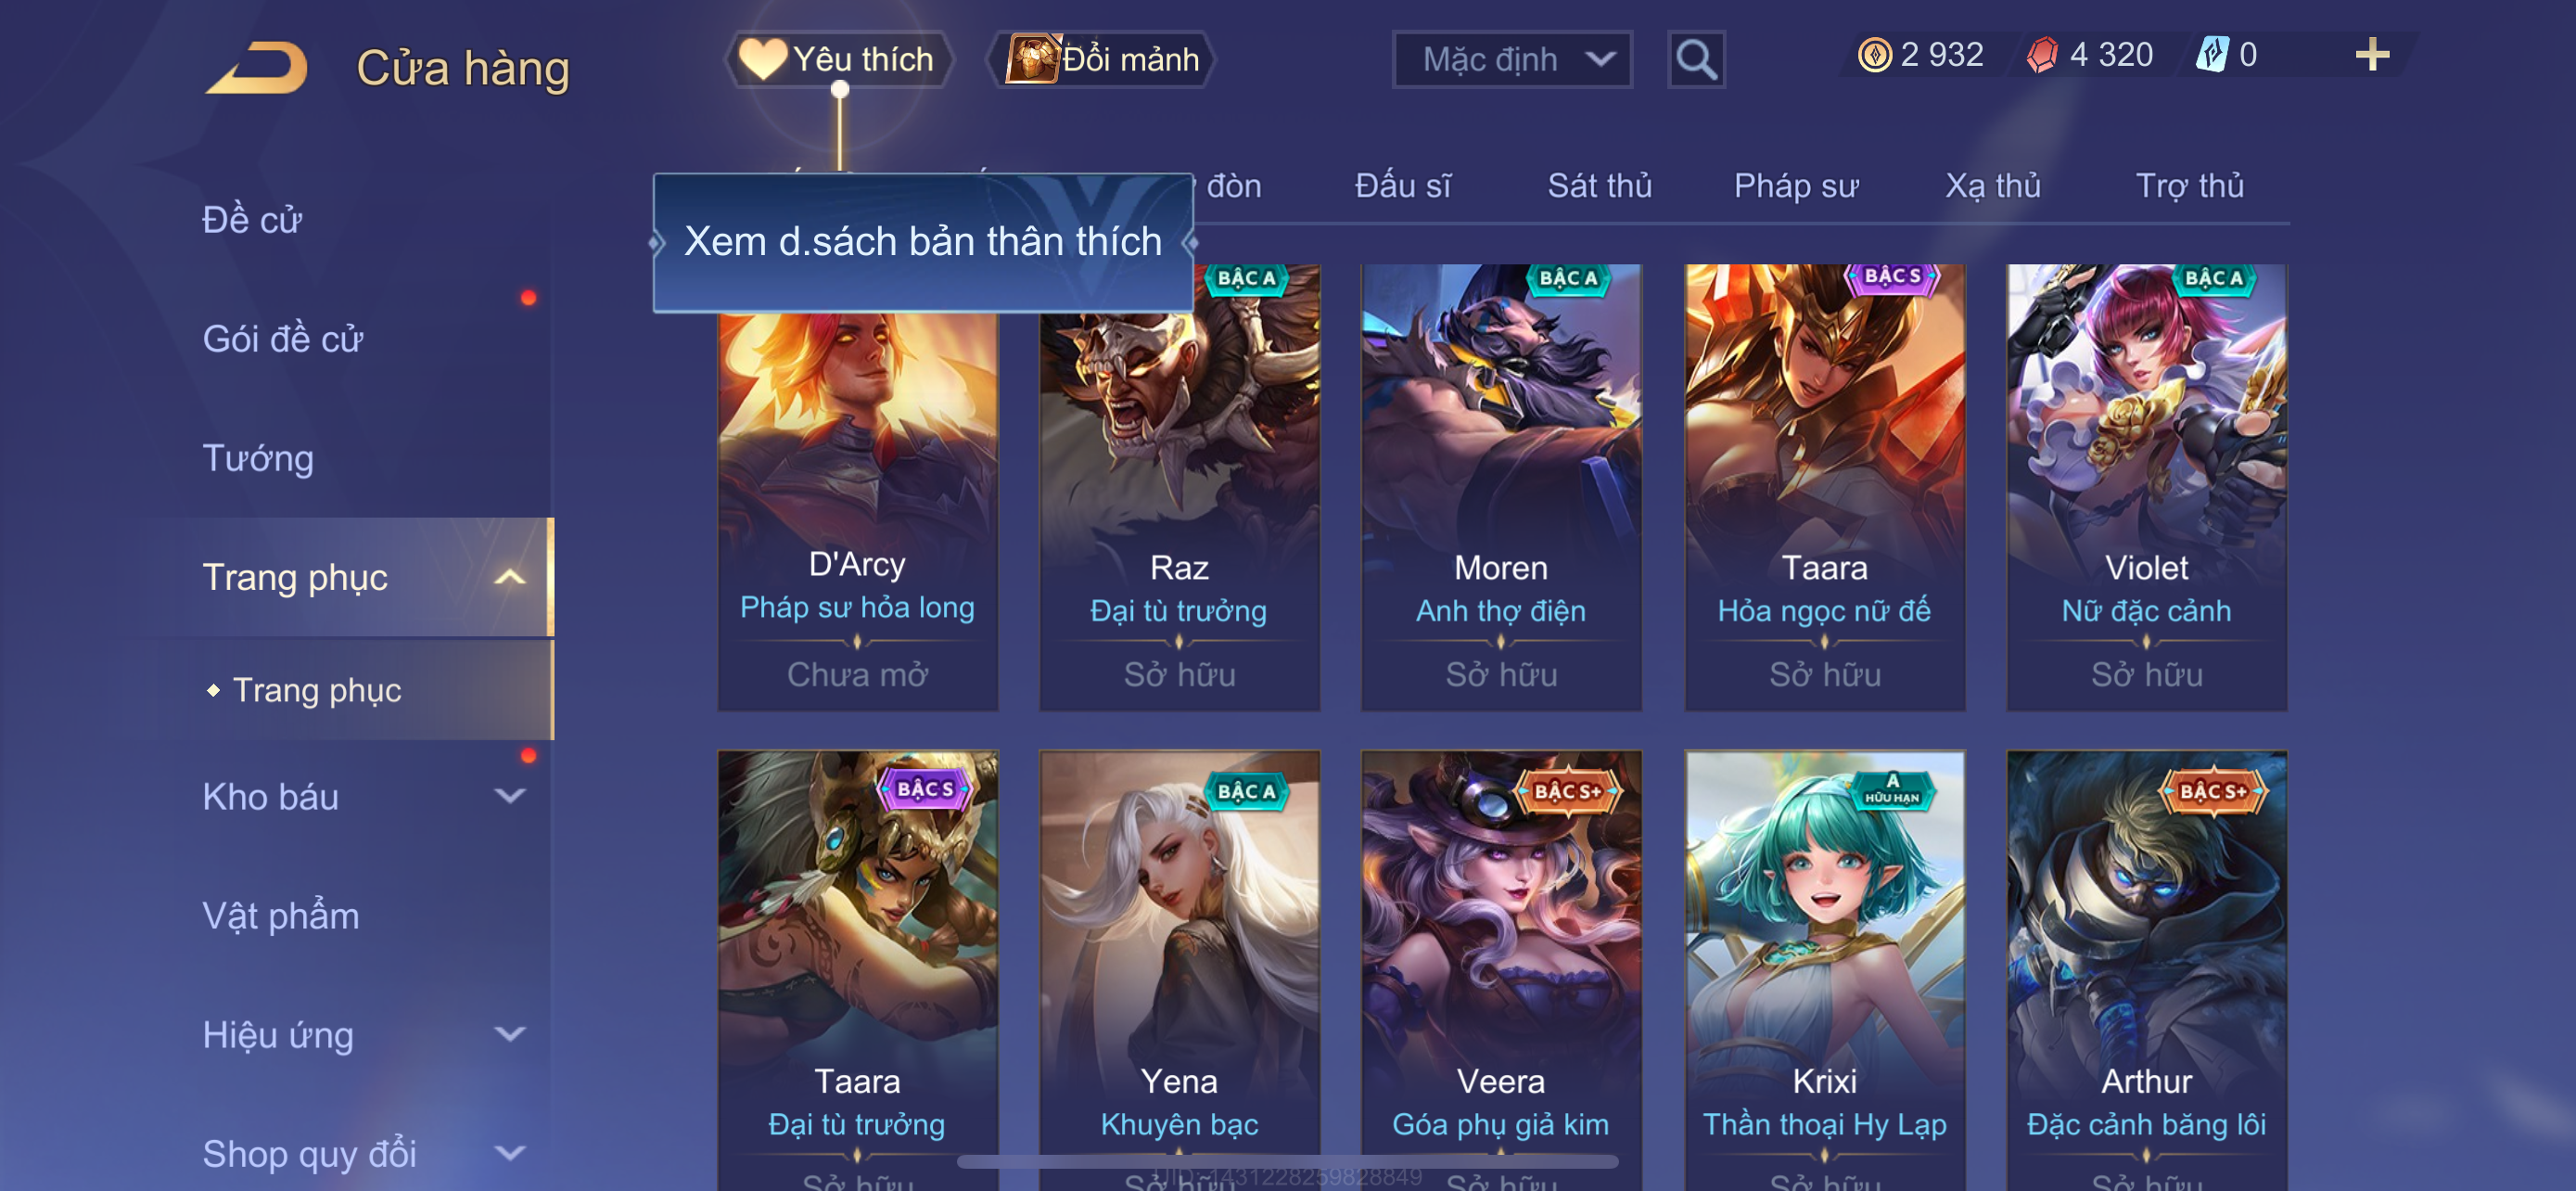Click Xem d.sách bản thân thích tooltip

tap(923, 243)
